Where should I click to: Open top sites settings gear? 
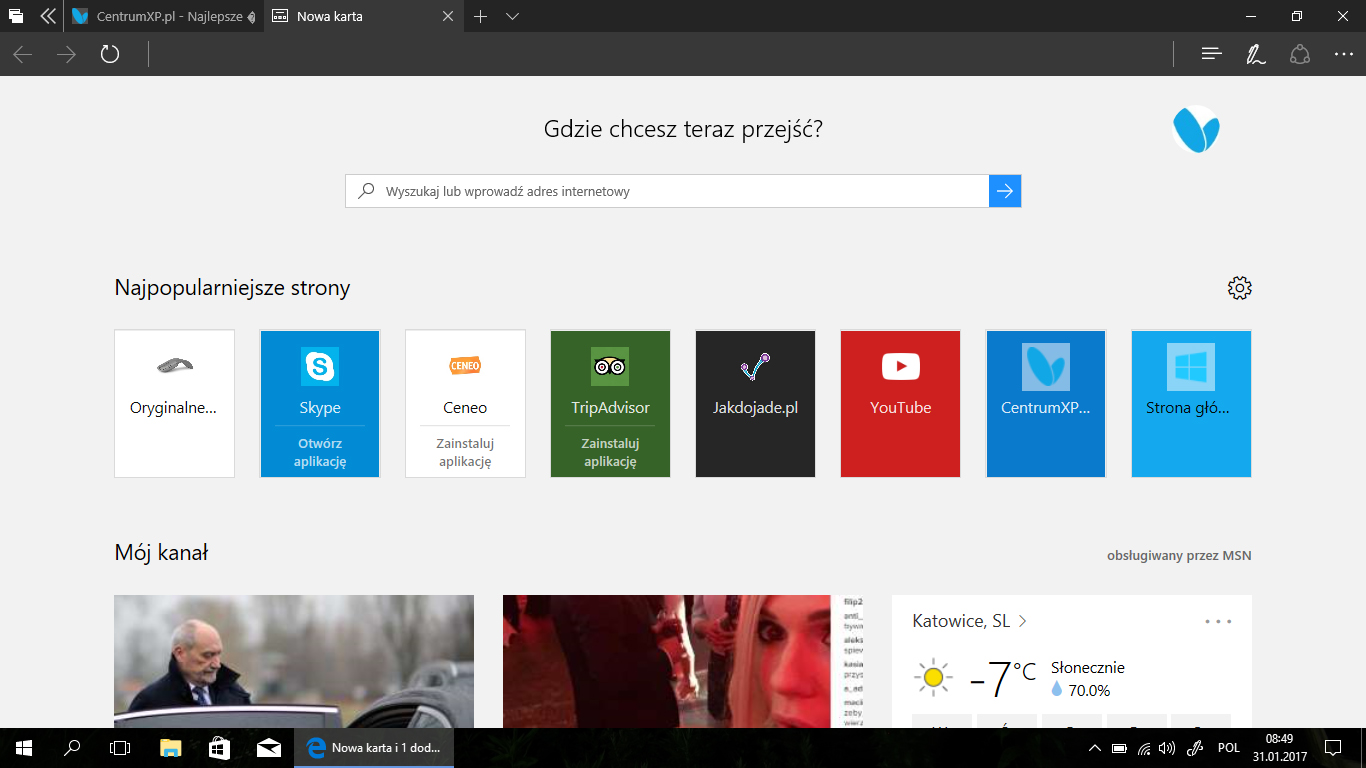coord(1240,288)
